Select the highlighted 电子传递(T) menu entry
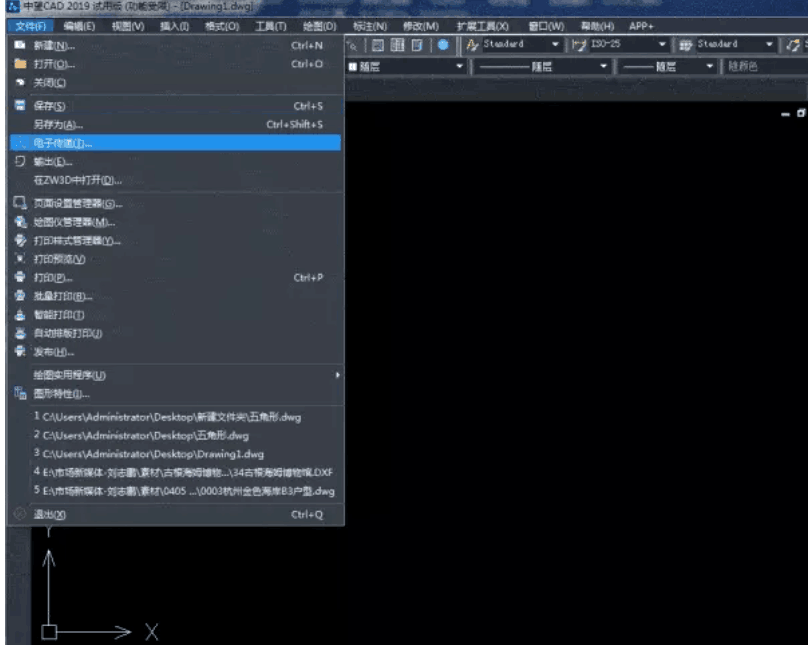The width and height of the screenshot is (808, 645). [176, 143]
